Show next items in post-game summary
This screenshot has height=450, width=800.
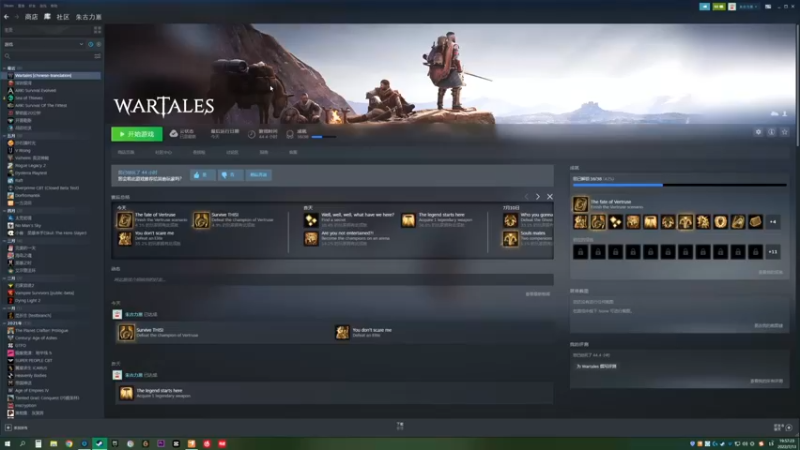[538, 196]
